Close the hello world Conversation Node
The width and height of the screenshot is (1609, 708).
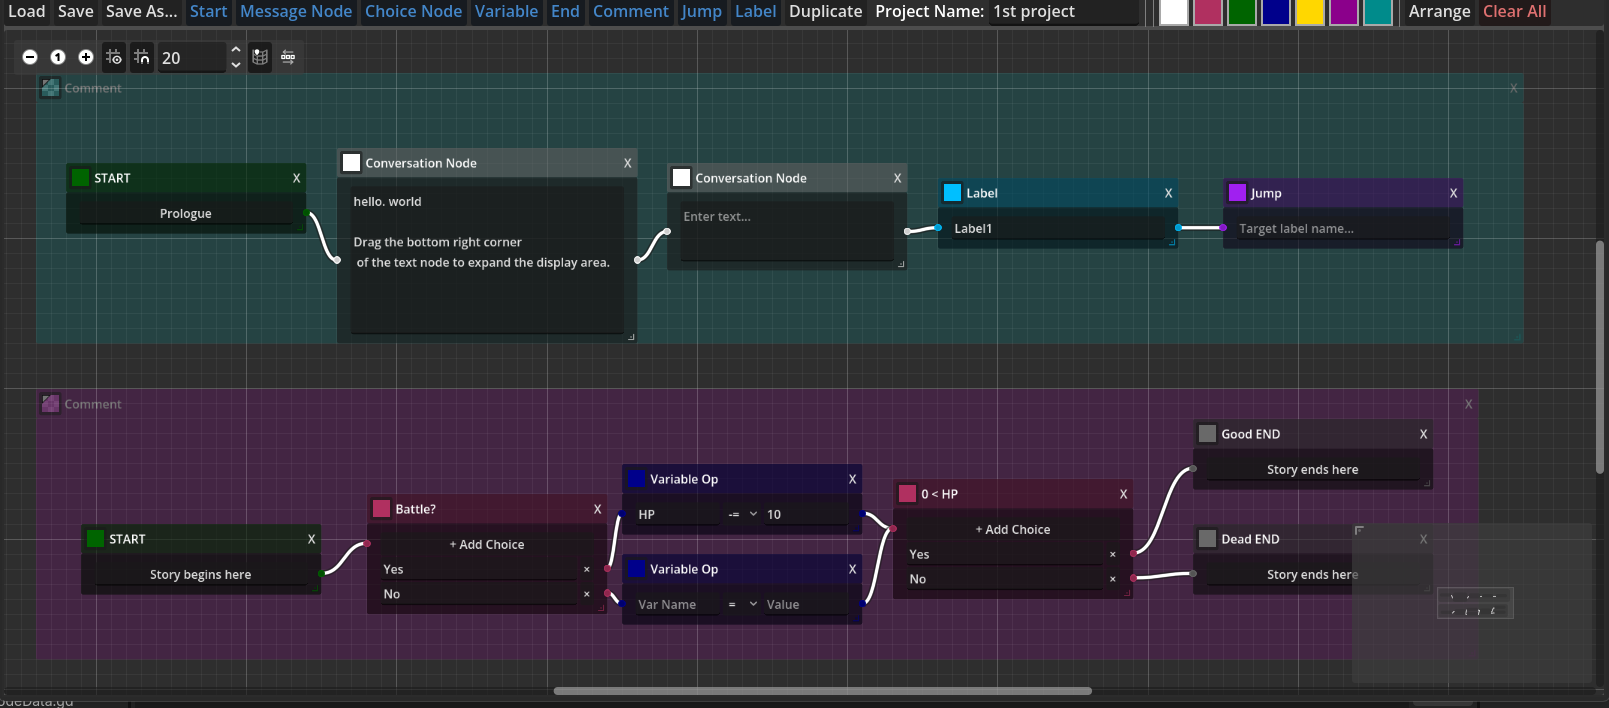[627, 163]
